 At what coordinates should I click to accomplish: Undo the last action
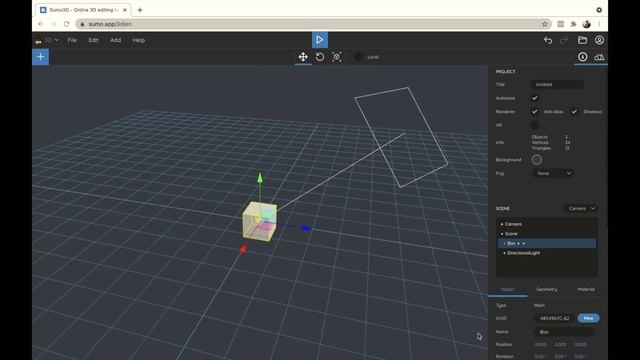[548, 40]
